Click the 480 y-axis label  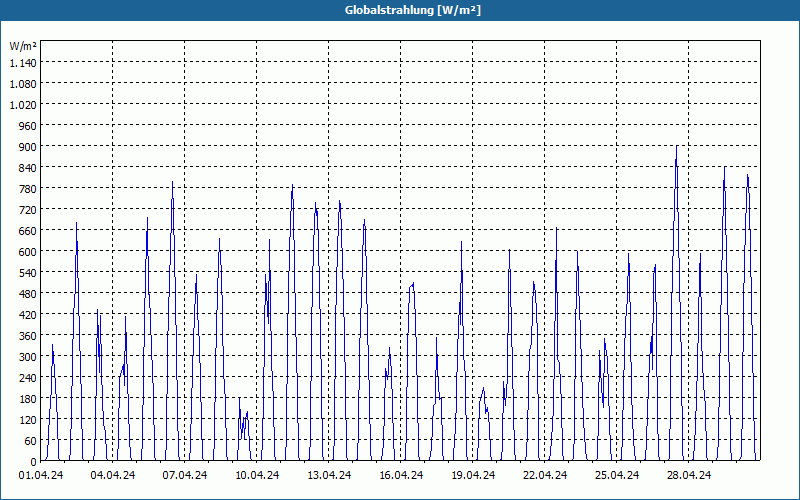click(x=28, y=293)
